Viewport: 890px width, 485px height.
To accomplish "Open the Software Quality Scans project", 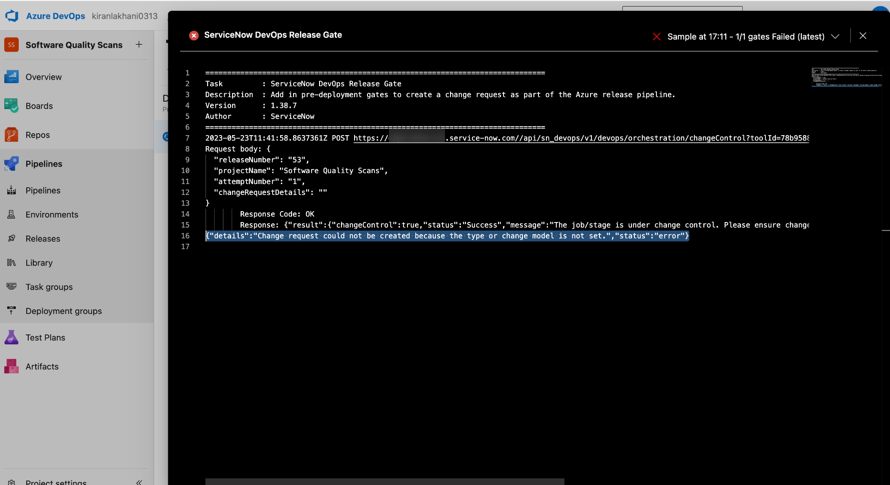I will coord(74,45).
